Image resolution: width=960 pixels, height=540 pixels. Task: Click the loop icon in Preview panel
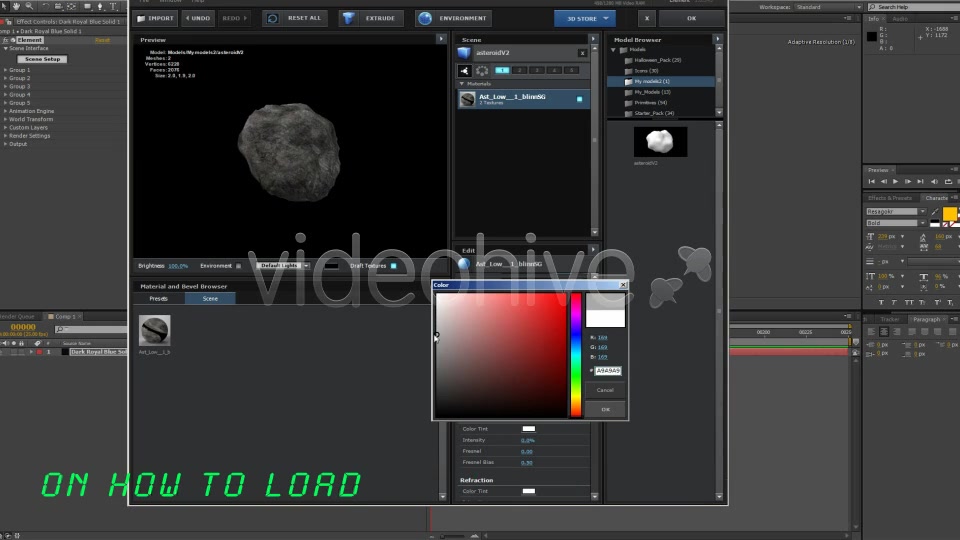948,182
